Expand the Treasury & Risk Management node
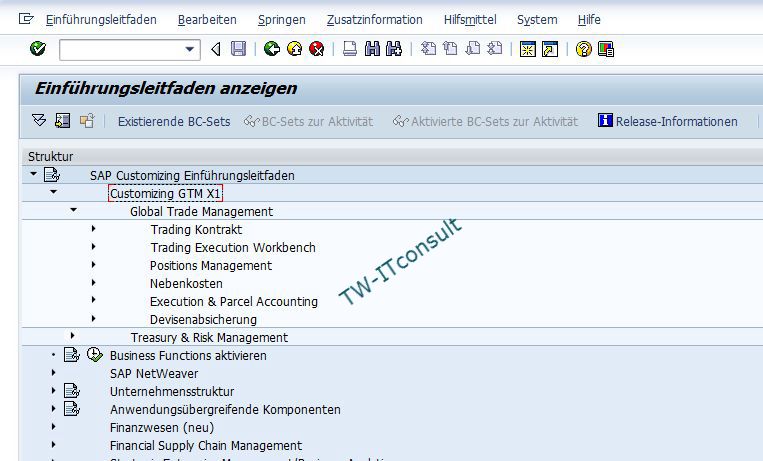 point(73,335)
